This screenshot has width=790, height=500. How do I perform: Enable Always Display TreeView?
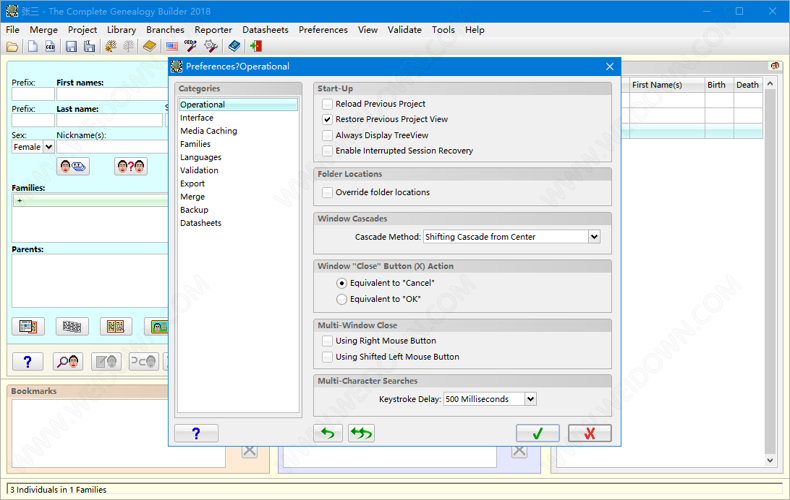tap(327, 135)
